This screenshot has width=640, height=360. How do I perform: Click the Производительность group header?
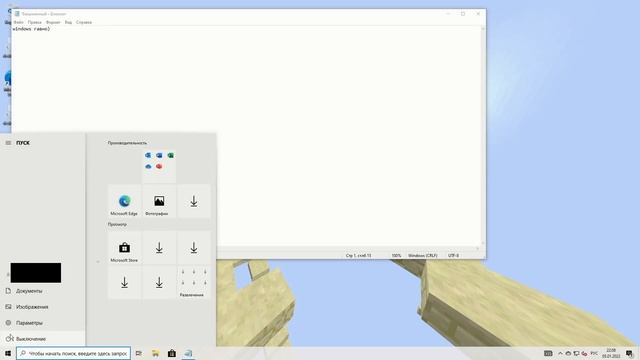[x=127, y=143]
